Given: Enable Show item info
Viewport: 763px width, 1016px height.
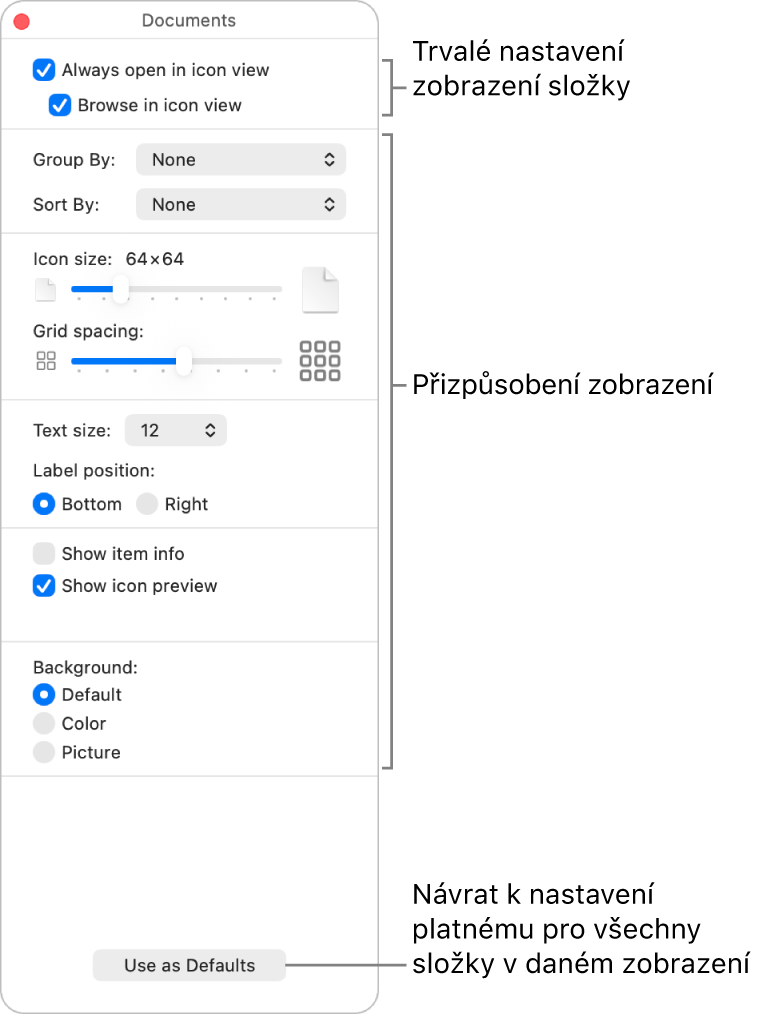Looking at the screenshot, I should click(44, 553).
